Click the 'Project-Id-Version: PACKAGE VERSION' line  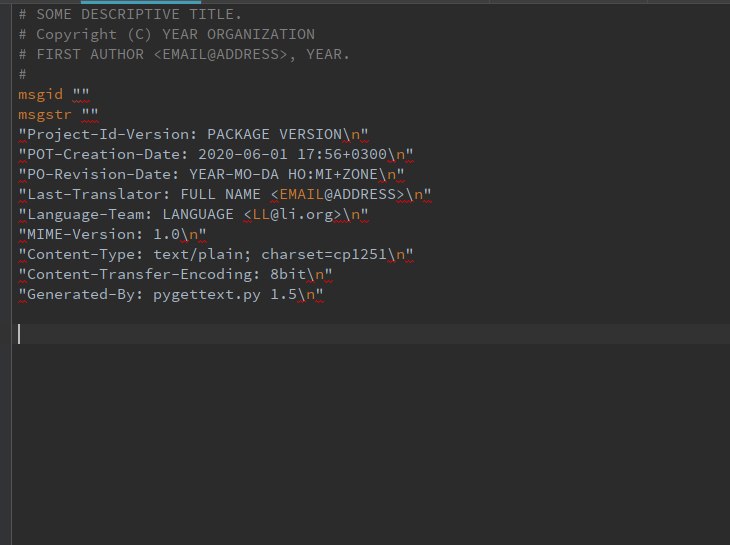[193, 135]
